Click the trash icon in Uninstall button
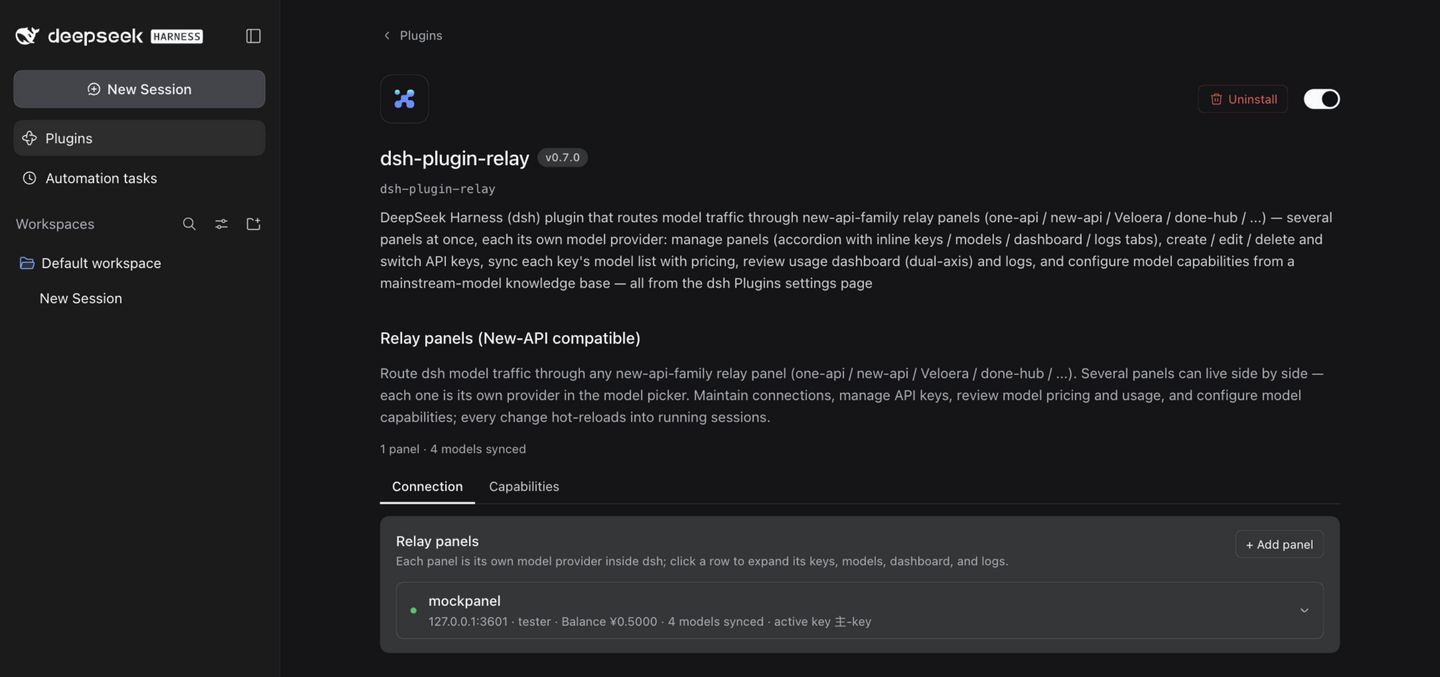Viewport: 1440px width, 677px height. (1216, 99)
